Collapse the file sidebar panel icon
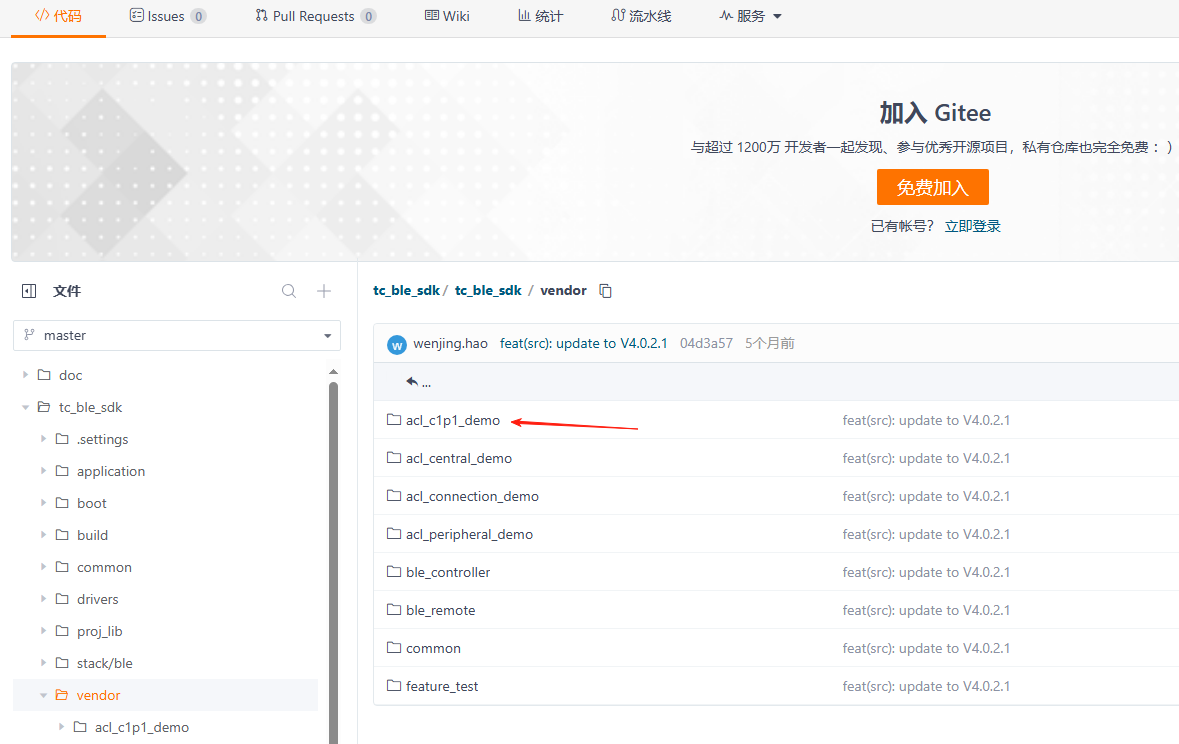This screenshot has width=1179, height=744. pyautogui.click(x=29, y=291)
